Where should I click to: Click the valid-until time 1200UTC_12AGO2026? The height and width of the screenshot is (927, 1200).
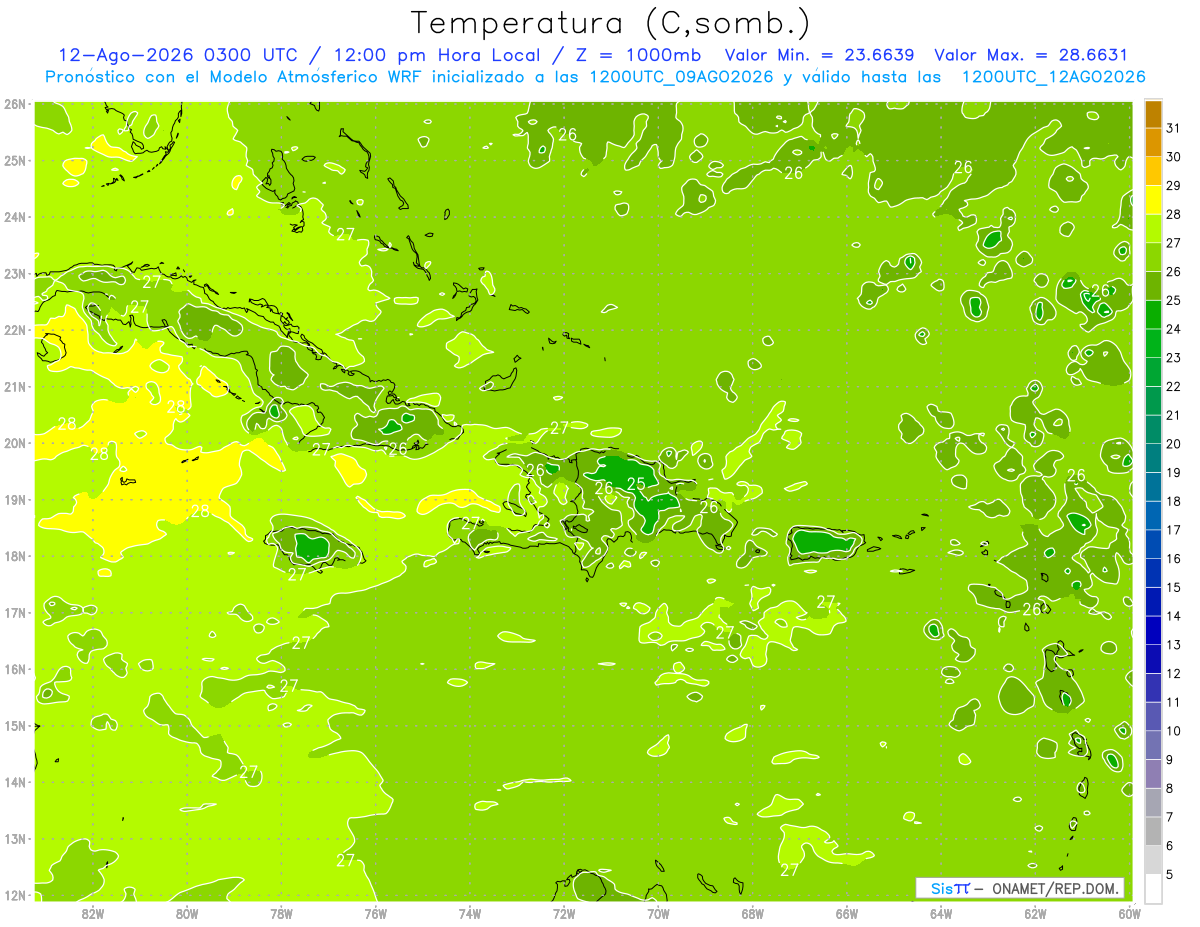1053,77
